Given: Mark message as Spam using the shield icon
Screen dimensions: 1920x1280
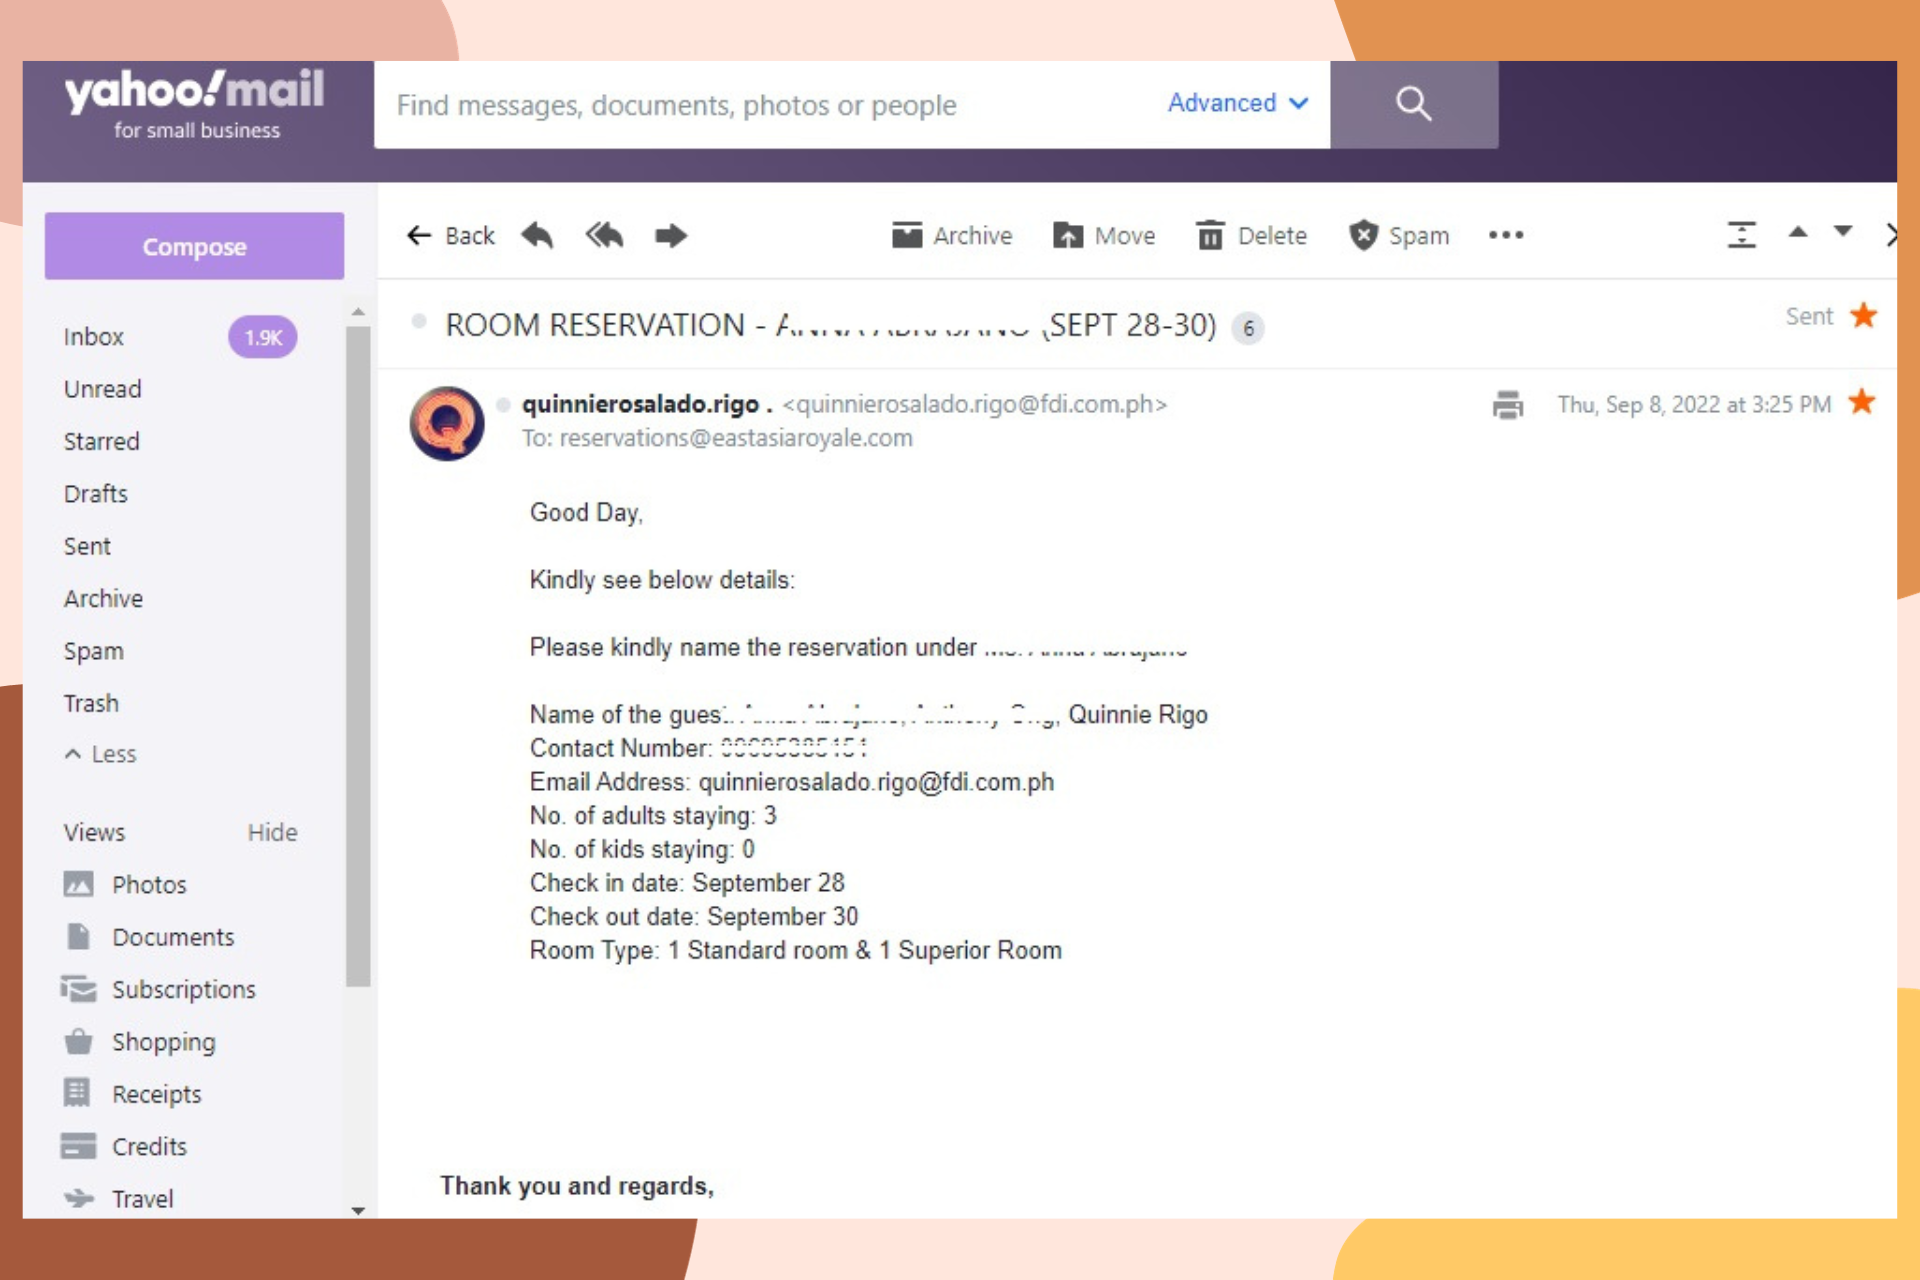Looking at the screenshot, I should pyautogui.click(x=1363, y=236).
